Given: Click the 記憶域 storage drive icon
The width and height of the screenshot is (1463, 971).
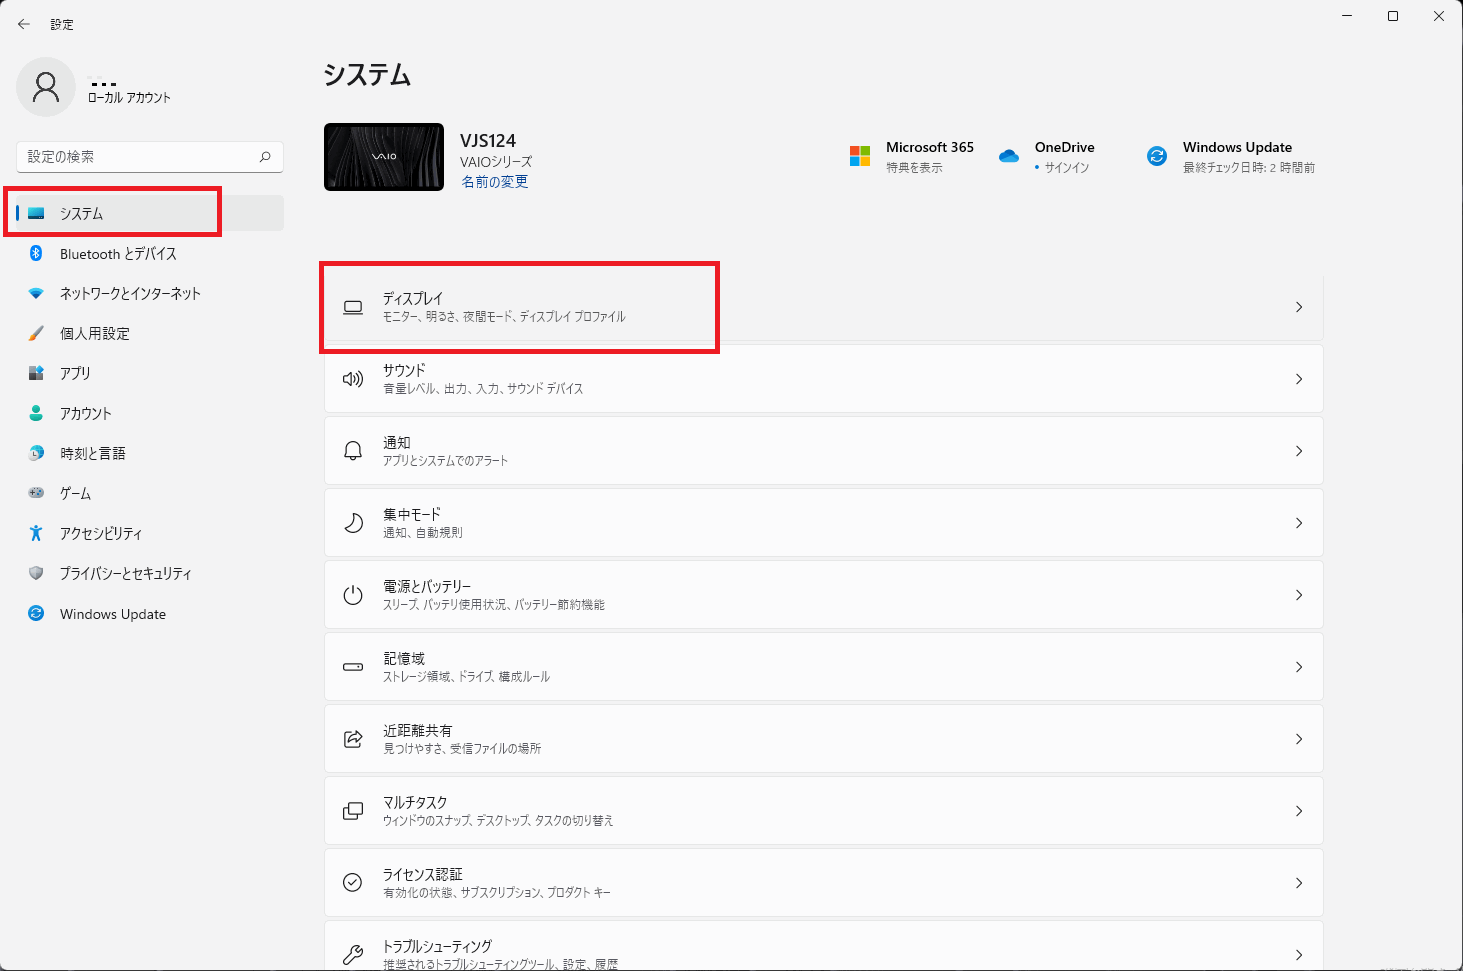Looking at the screenshot, I should [353, 667].
